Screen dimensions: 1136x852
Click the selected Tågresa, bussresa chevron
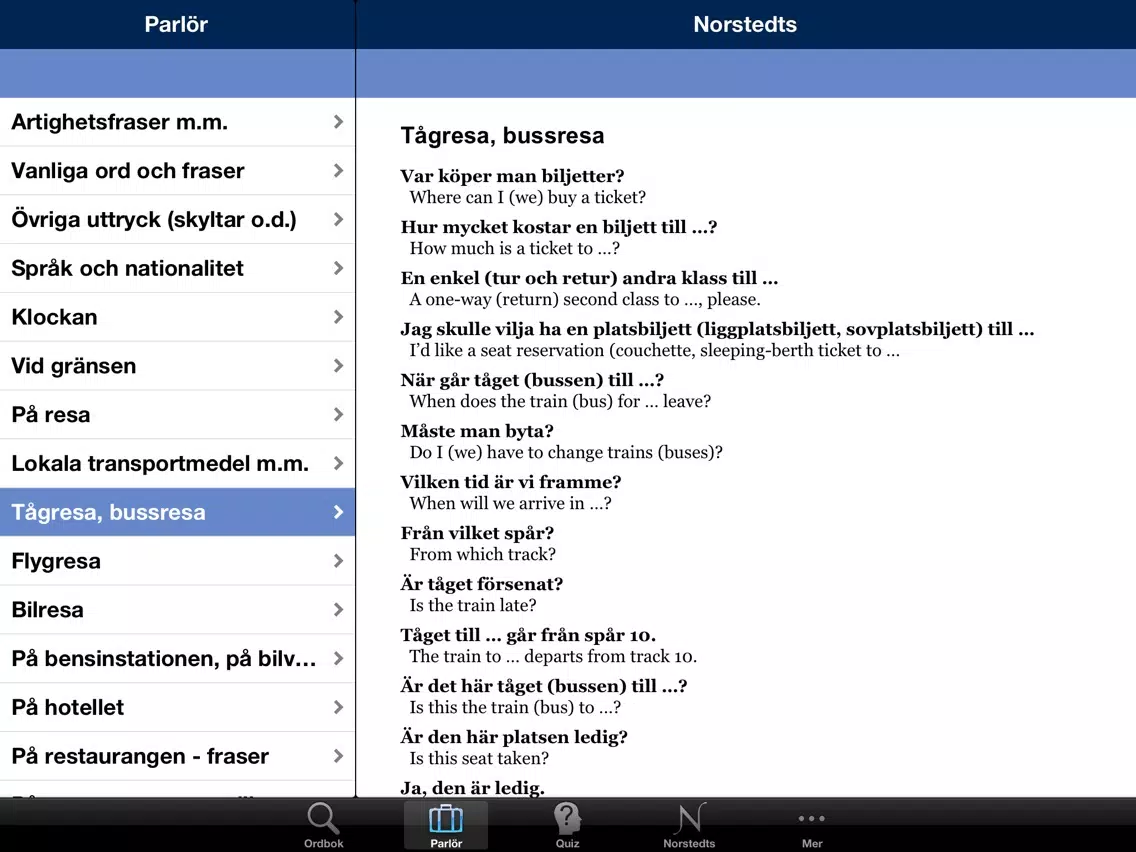[338, 512]
